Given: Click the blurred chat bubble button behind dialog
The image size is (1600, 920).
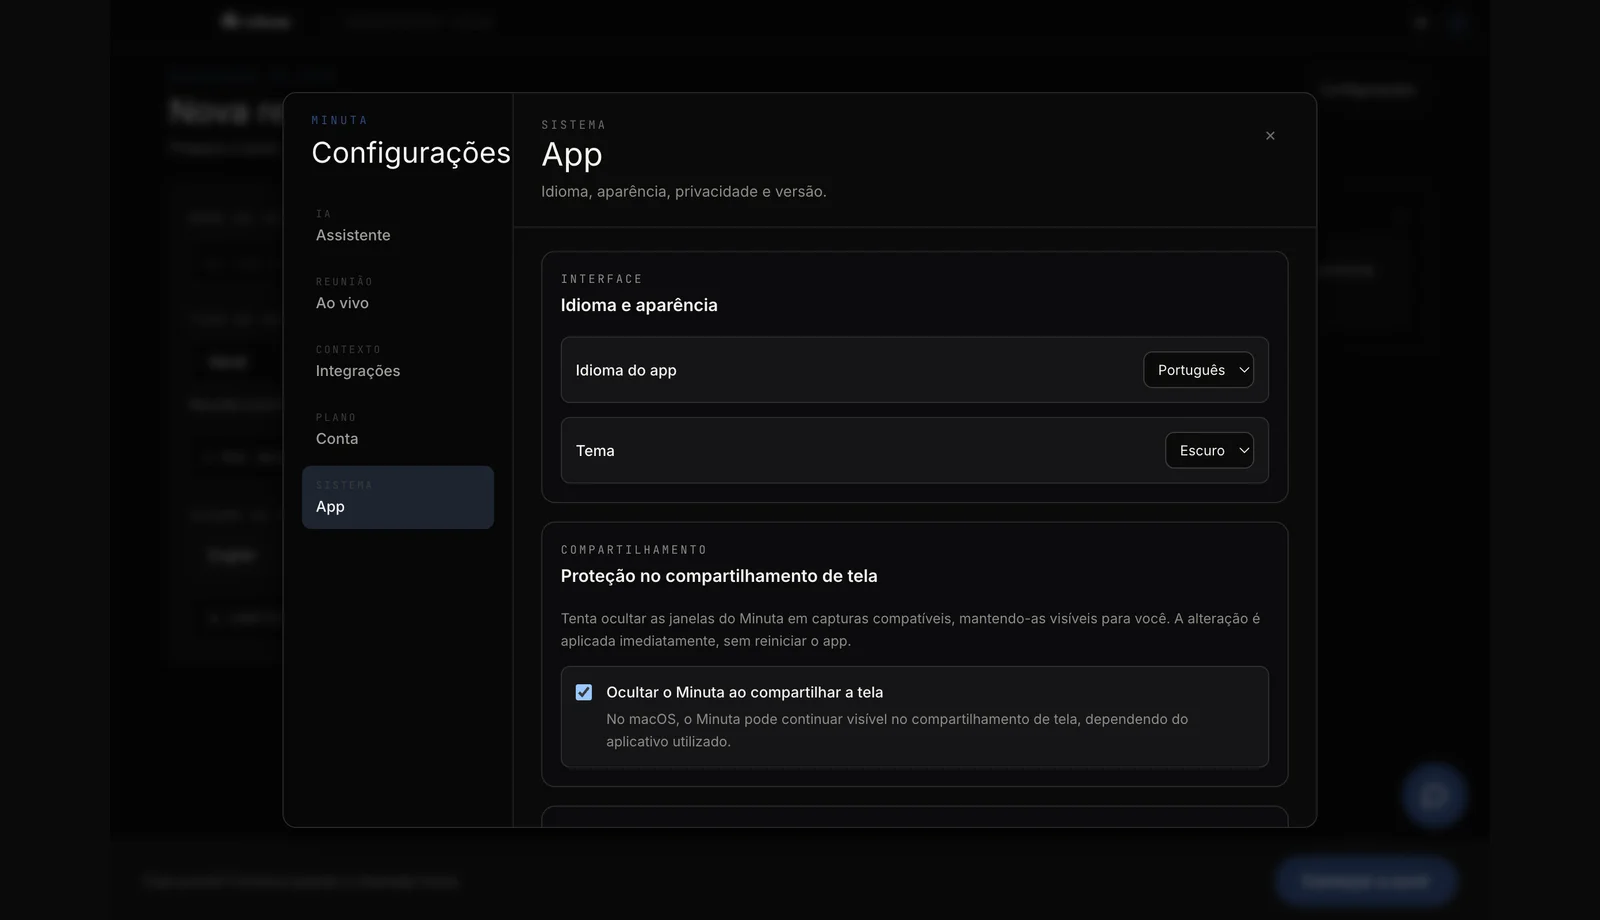Looking at the screenshot, I should pos(1434,796).
